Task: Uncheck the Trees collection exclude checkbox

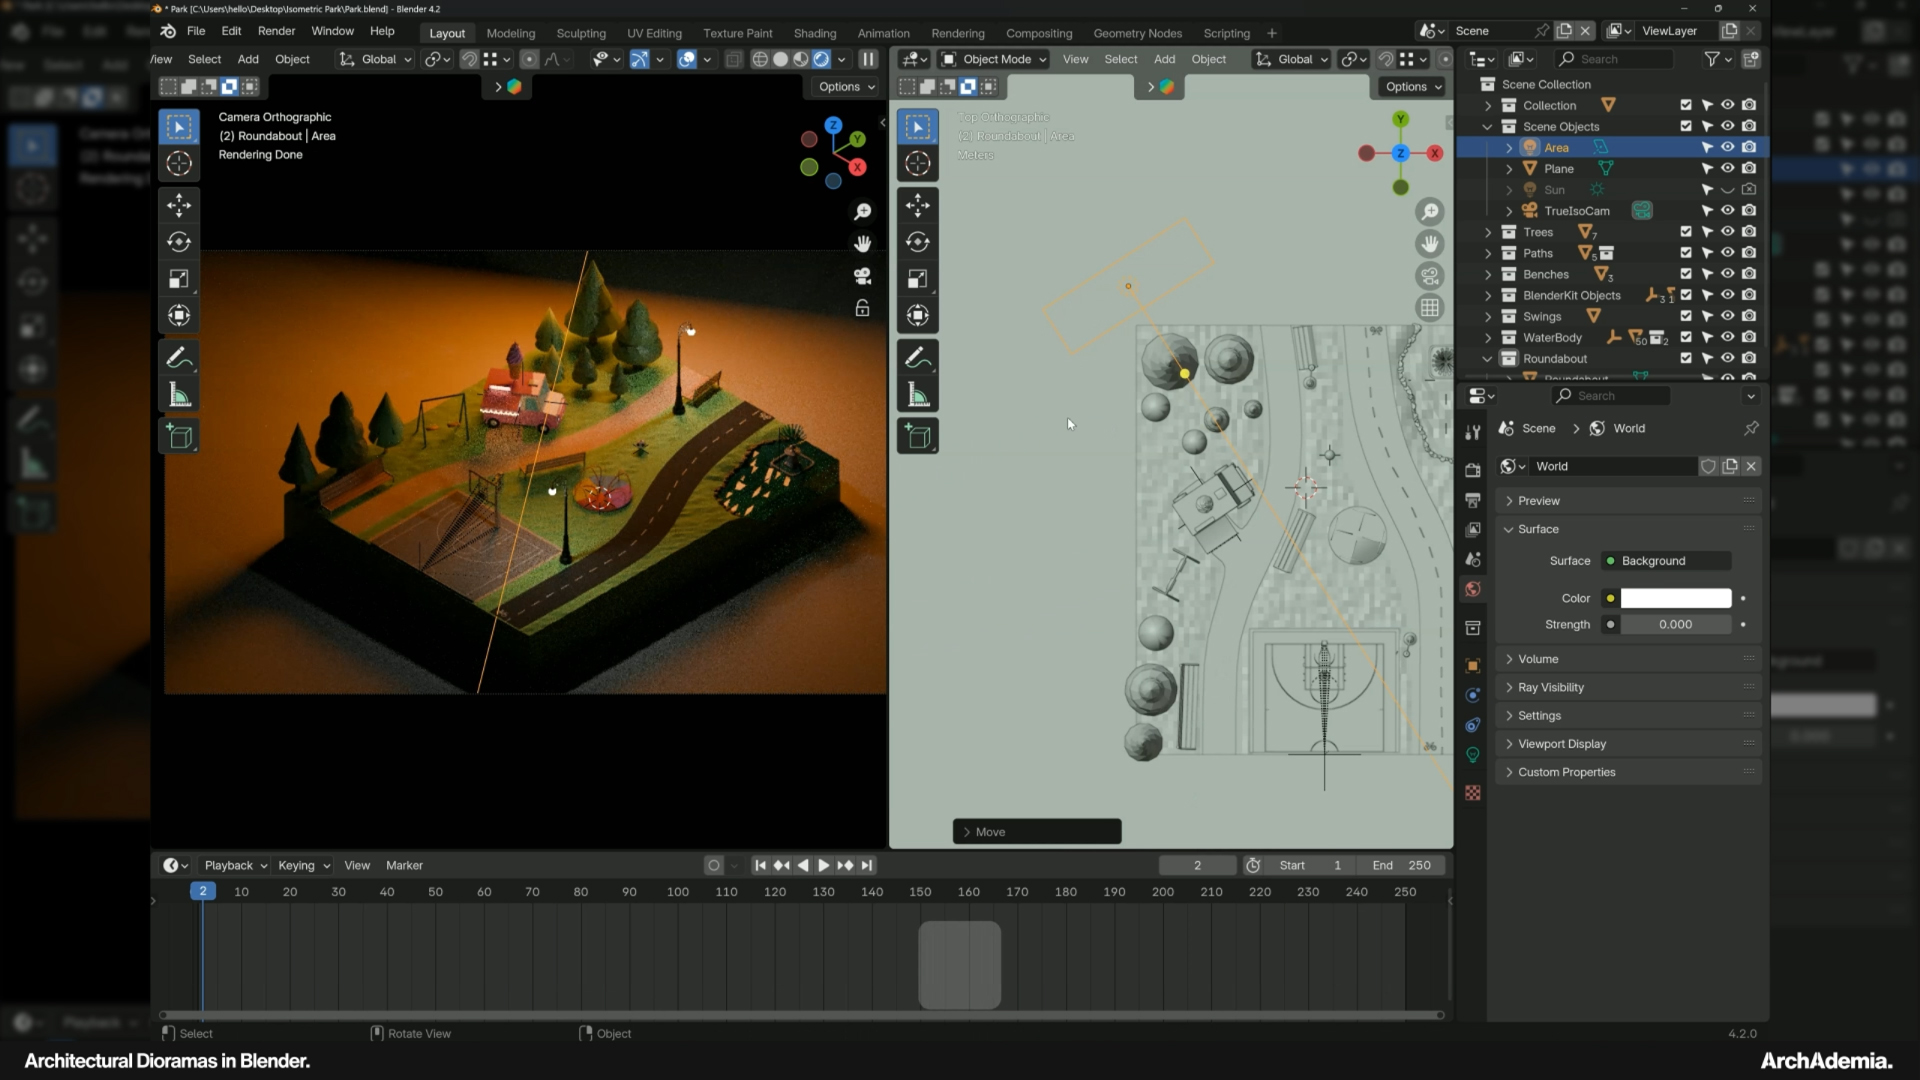Action: click(1686, 232)
